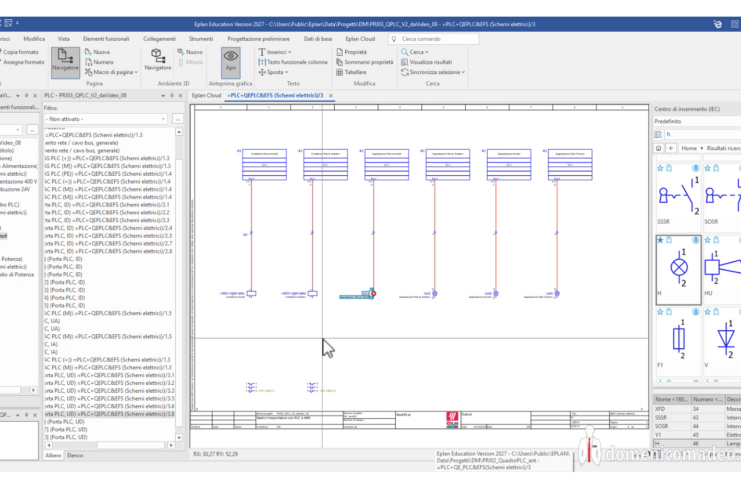Open the Ambiente 3D Navigatore
This screenshot has width=741, height=486.
coord(158,60)
